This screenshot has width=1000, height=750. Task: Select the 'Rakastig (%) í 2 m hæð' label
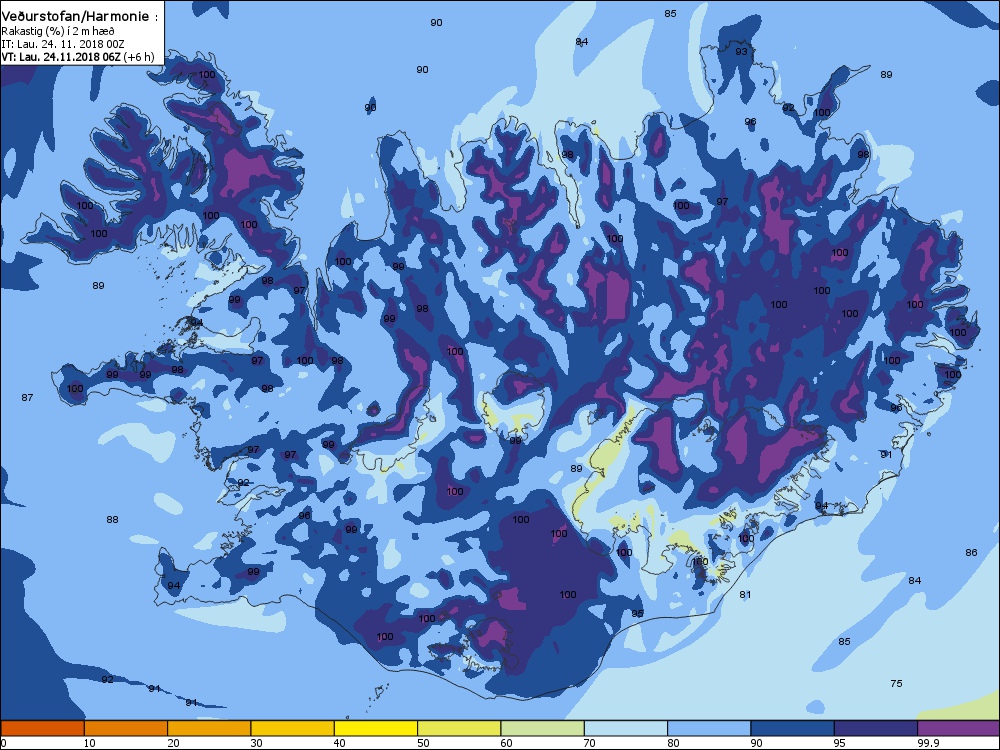[58, 31]
